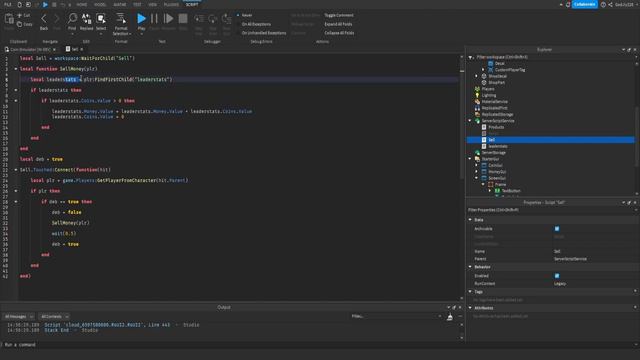This screenshot has height=360, width=640.
Task: Click Toggle Comment action
Action: 339,15
